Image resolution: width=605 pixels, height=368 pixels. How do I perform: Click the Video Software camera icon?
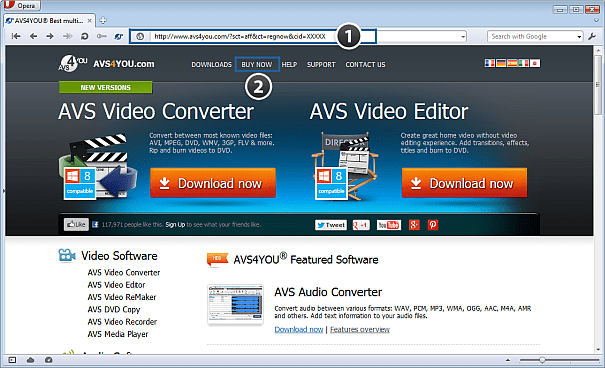coord(67,255)
